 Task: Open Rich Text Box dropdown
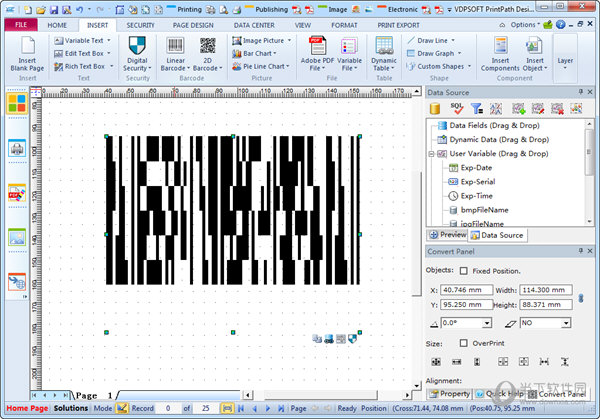112,66
